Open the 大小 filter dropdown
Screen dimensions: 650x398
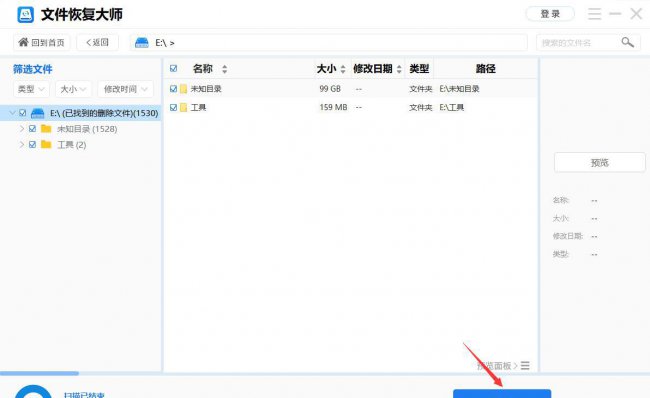(73, 89)
